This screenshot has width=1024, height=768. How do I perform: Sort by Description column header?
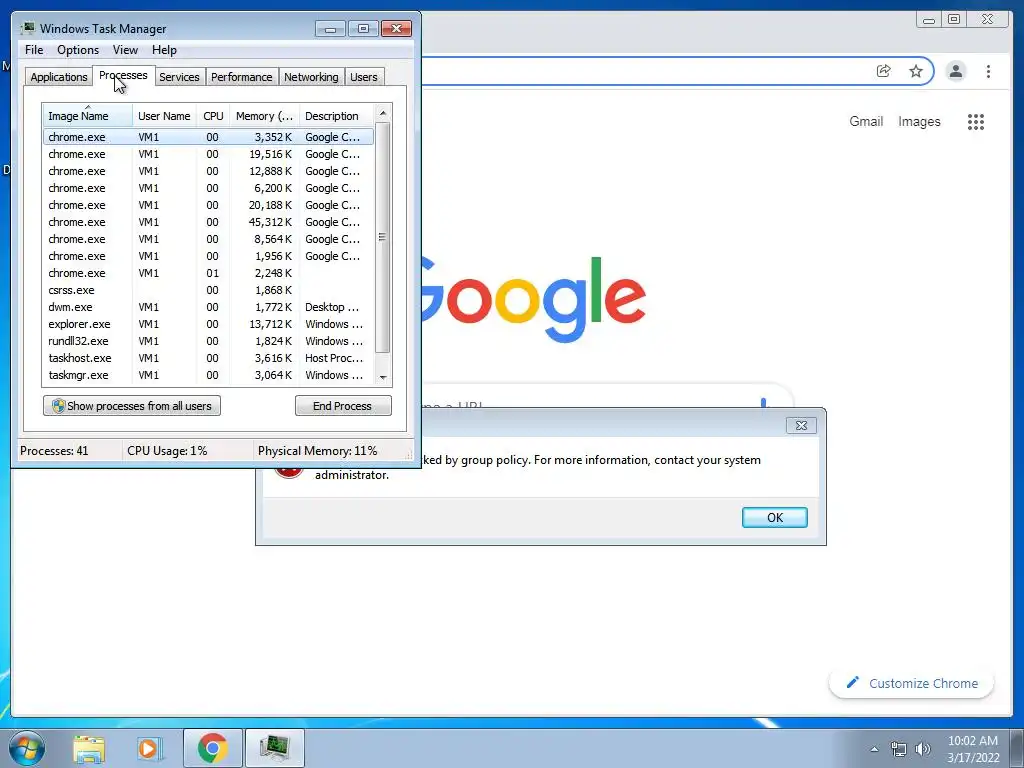[337, 116]
